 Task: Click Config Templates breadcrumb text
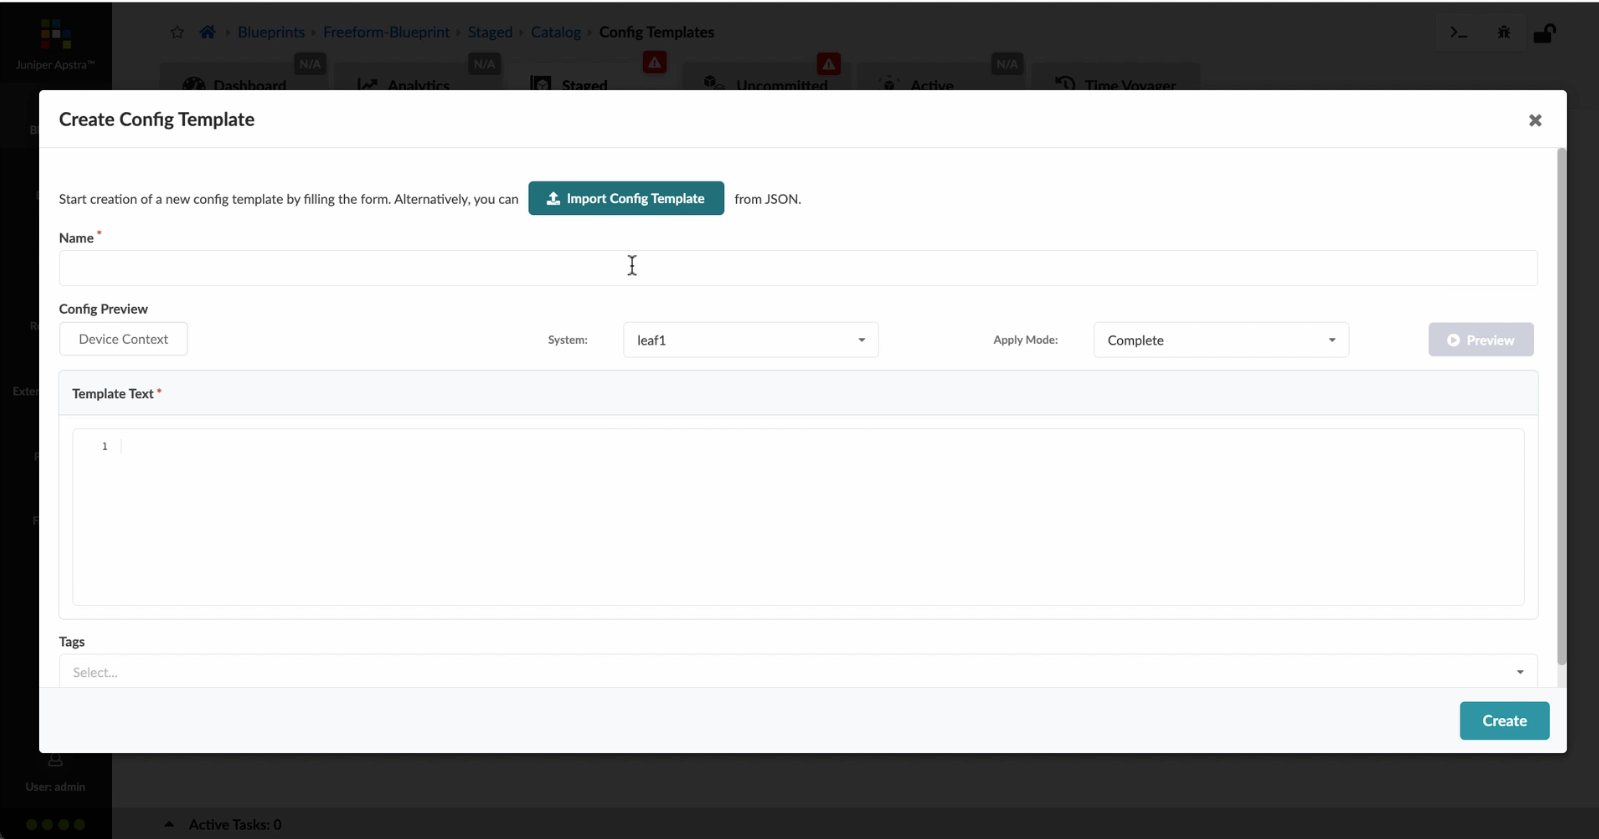pos(656,32)
